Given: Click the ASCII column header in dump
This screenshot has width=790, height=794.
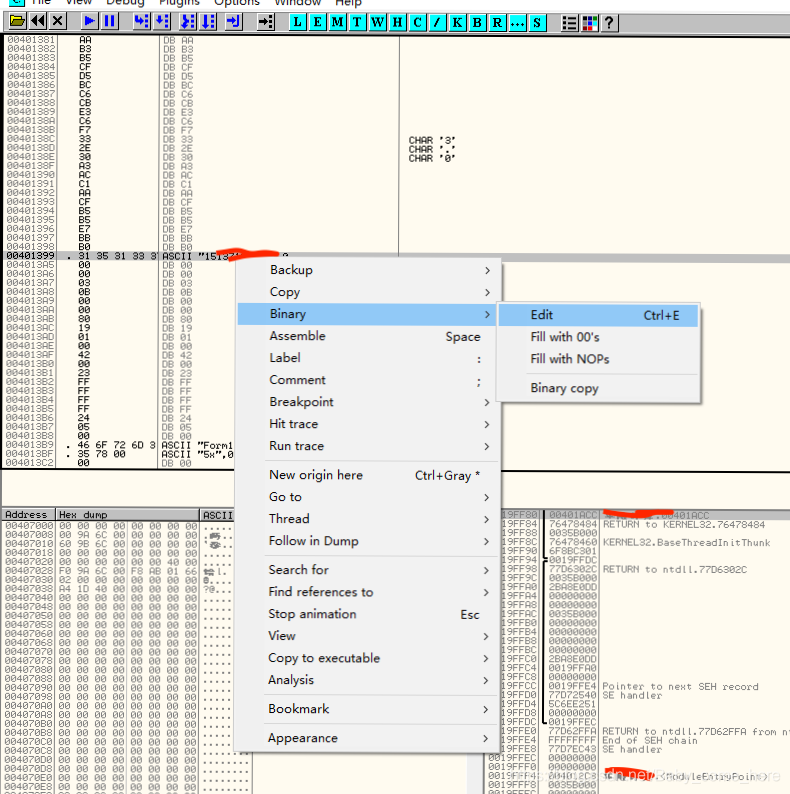Looking at the screenshot, I should pyautogui.click(x=218, y=515).
